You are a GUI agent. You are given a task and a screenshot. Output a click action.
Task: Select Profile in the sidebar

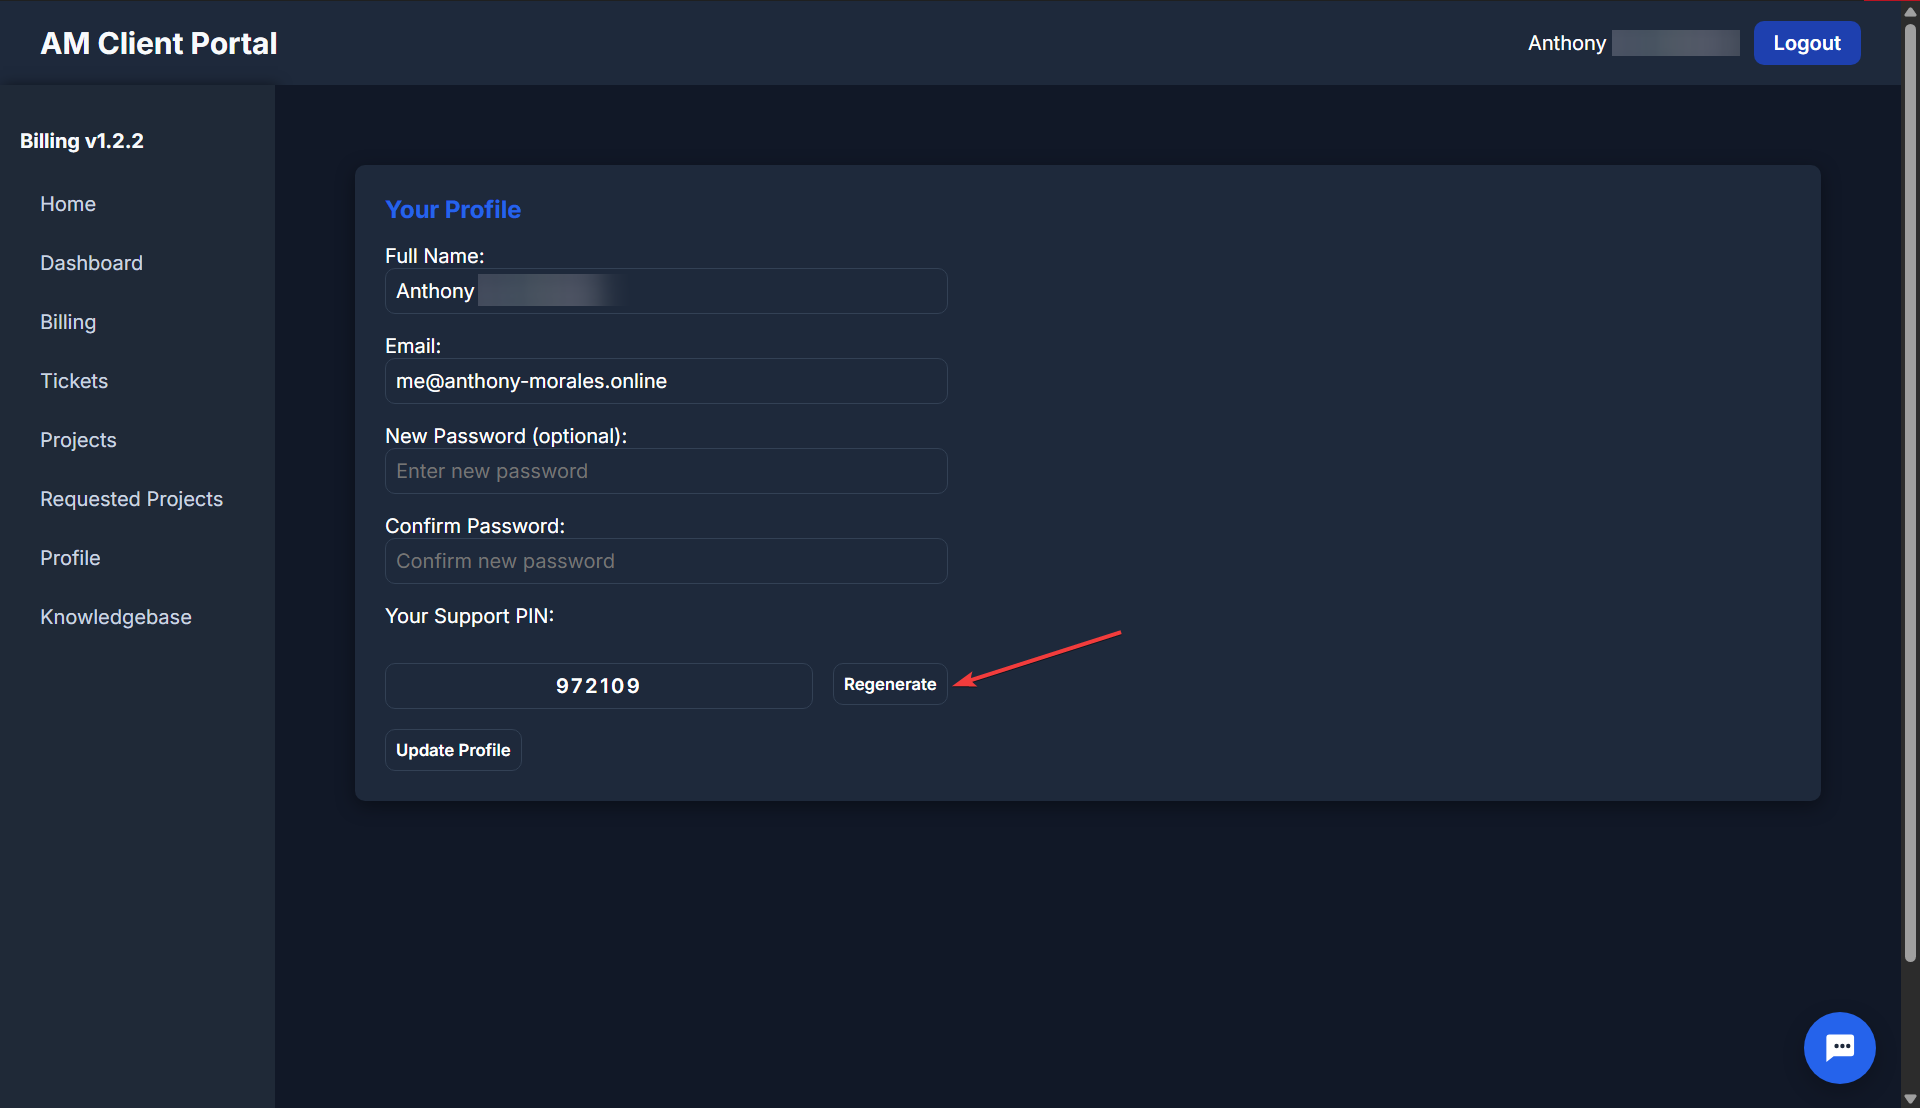tap(70, 558)
